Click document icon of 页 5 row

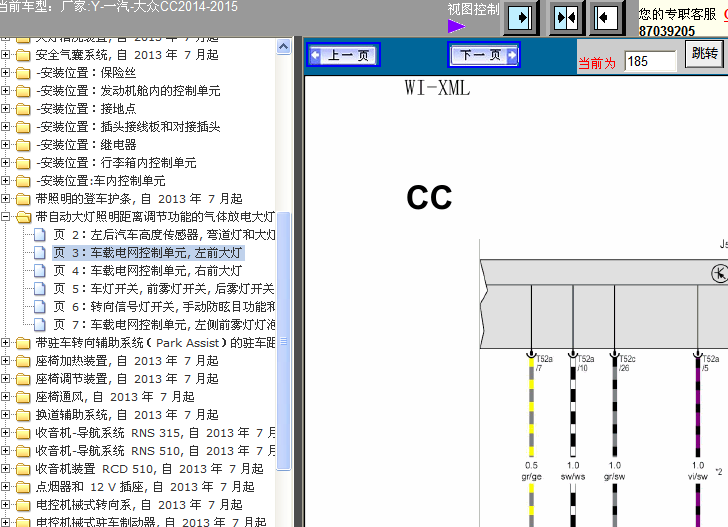point(40,289)
